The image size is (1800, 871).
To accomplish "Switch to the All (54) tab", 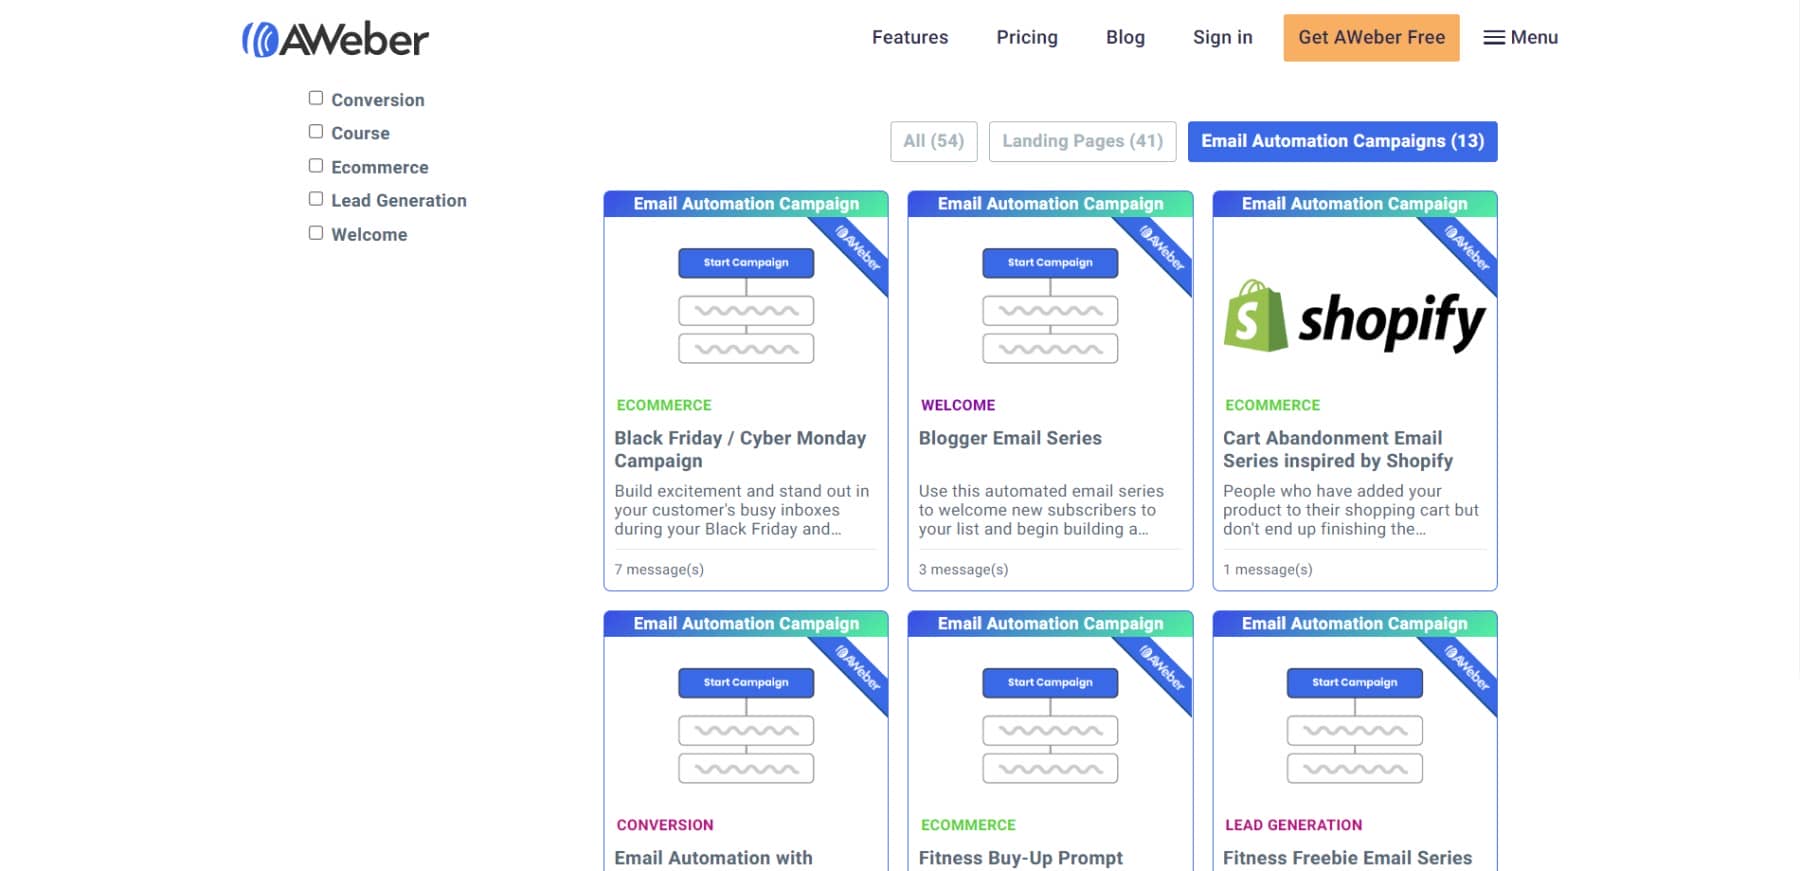I will 933,141.
